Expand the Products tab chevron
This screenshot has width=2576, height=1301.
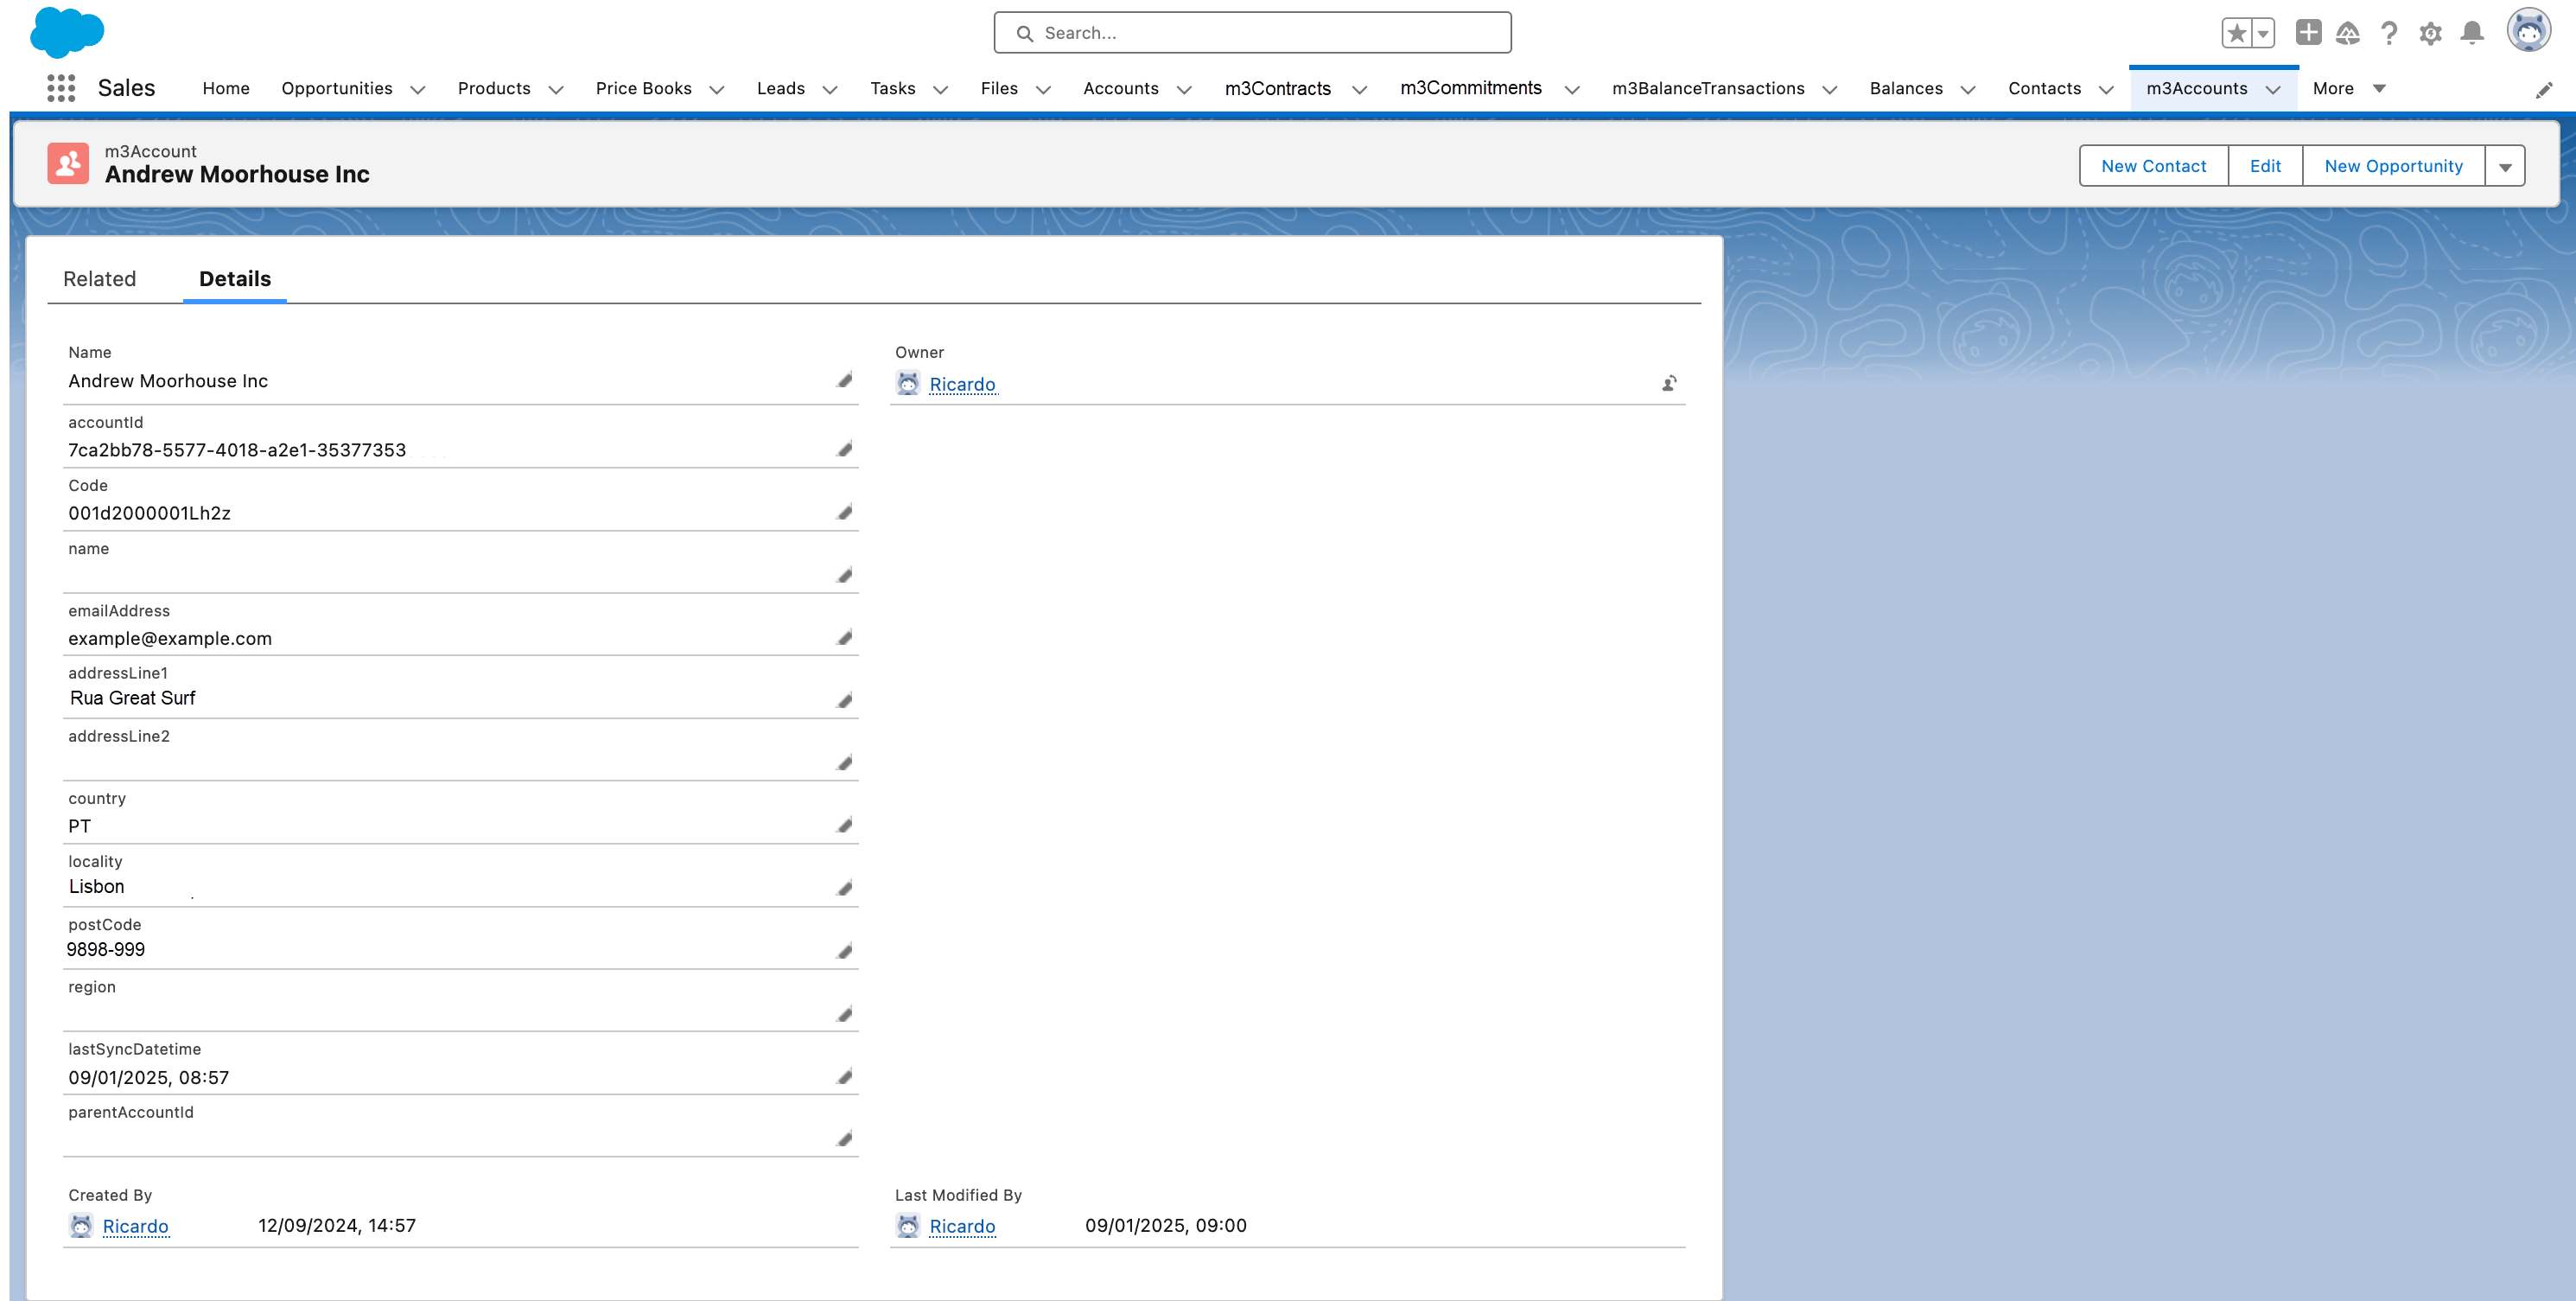556,90
